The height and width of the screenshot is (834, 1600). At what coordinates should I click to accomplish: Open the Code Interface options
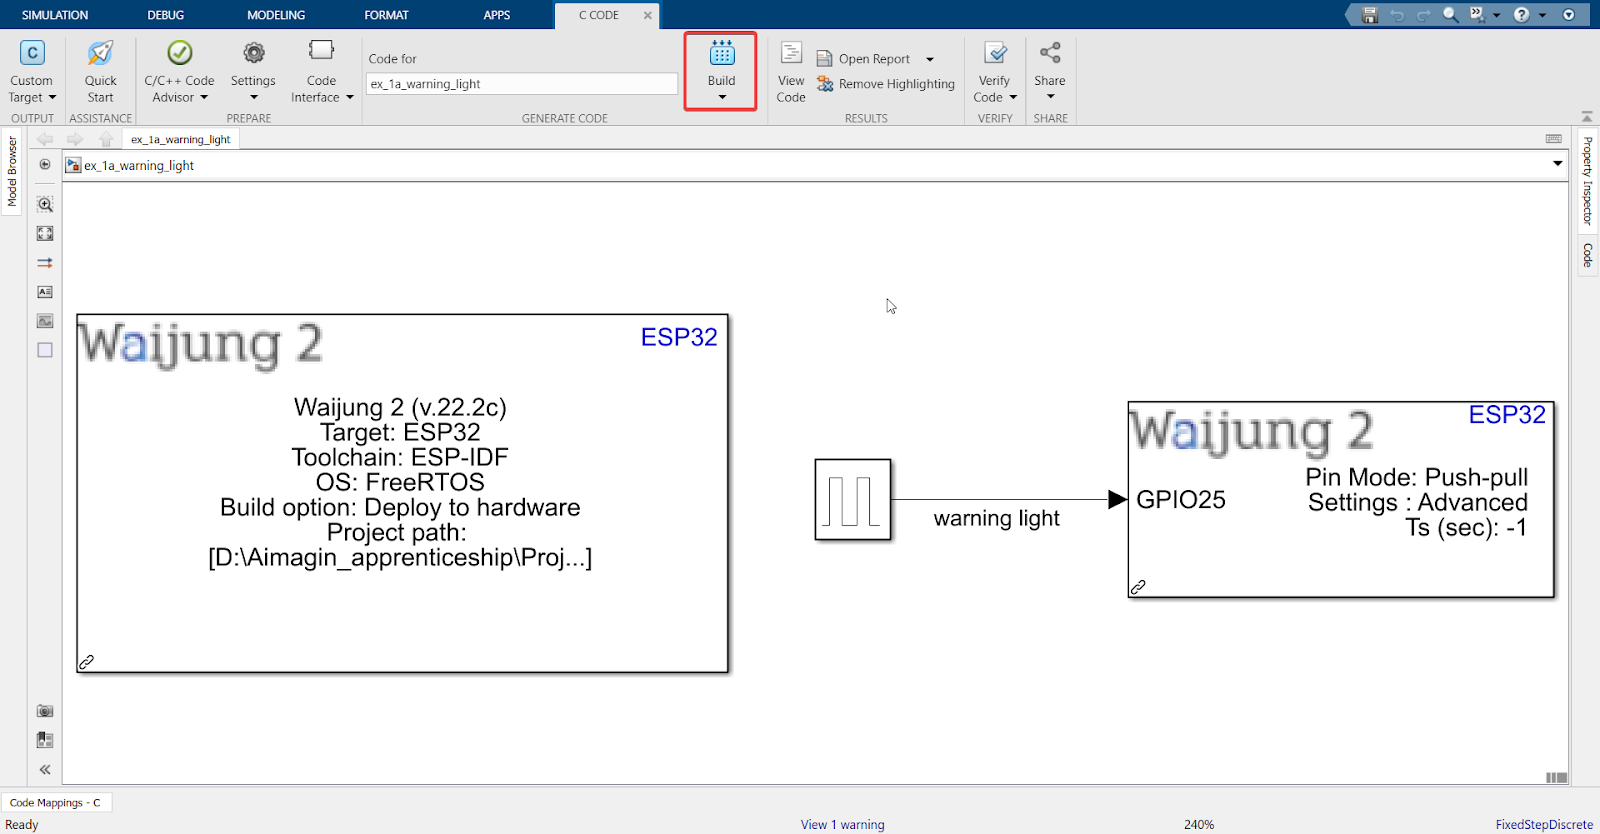click(321, 72)
